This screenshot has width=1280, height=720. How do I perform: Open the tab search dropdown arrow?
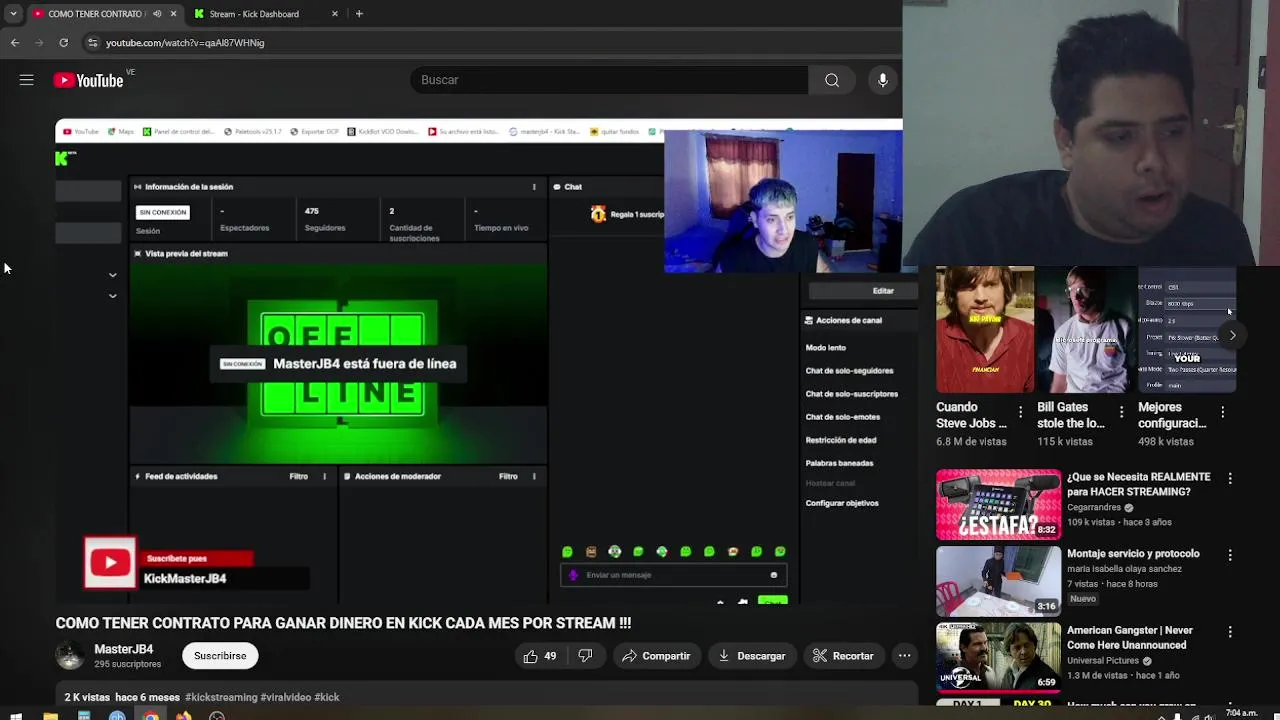[12, 14]
